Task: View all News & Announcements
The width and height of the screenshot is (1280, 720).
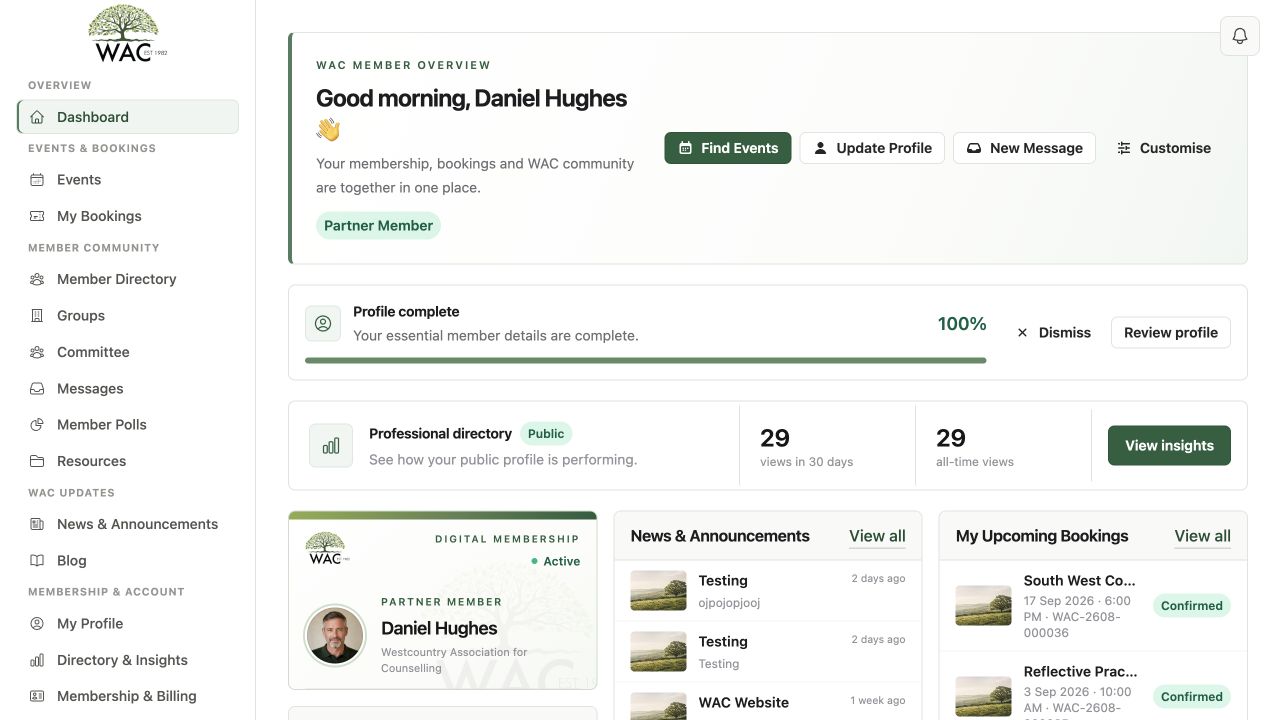Action: pyautogui.click(x=877, y=536)
